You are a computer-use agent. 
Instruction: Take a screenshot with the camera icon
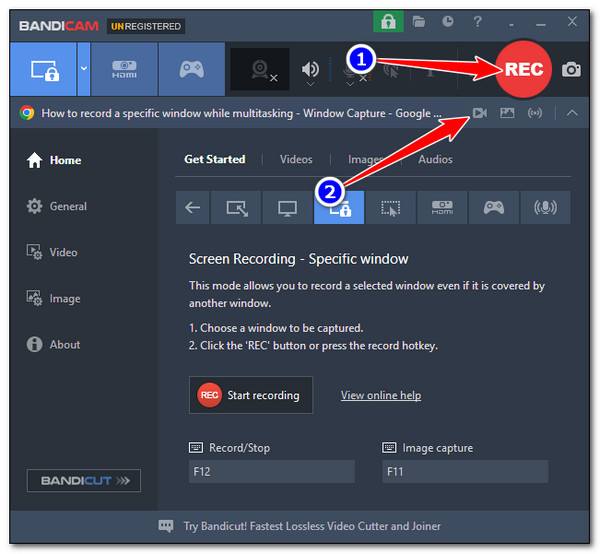[571, 70]
